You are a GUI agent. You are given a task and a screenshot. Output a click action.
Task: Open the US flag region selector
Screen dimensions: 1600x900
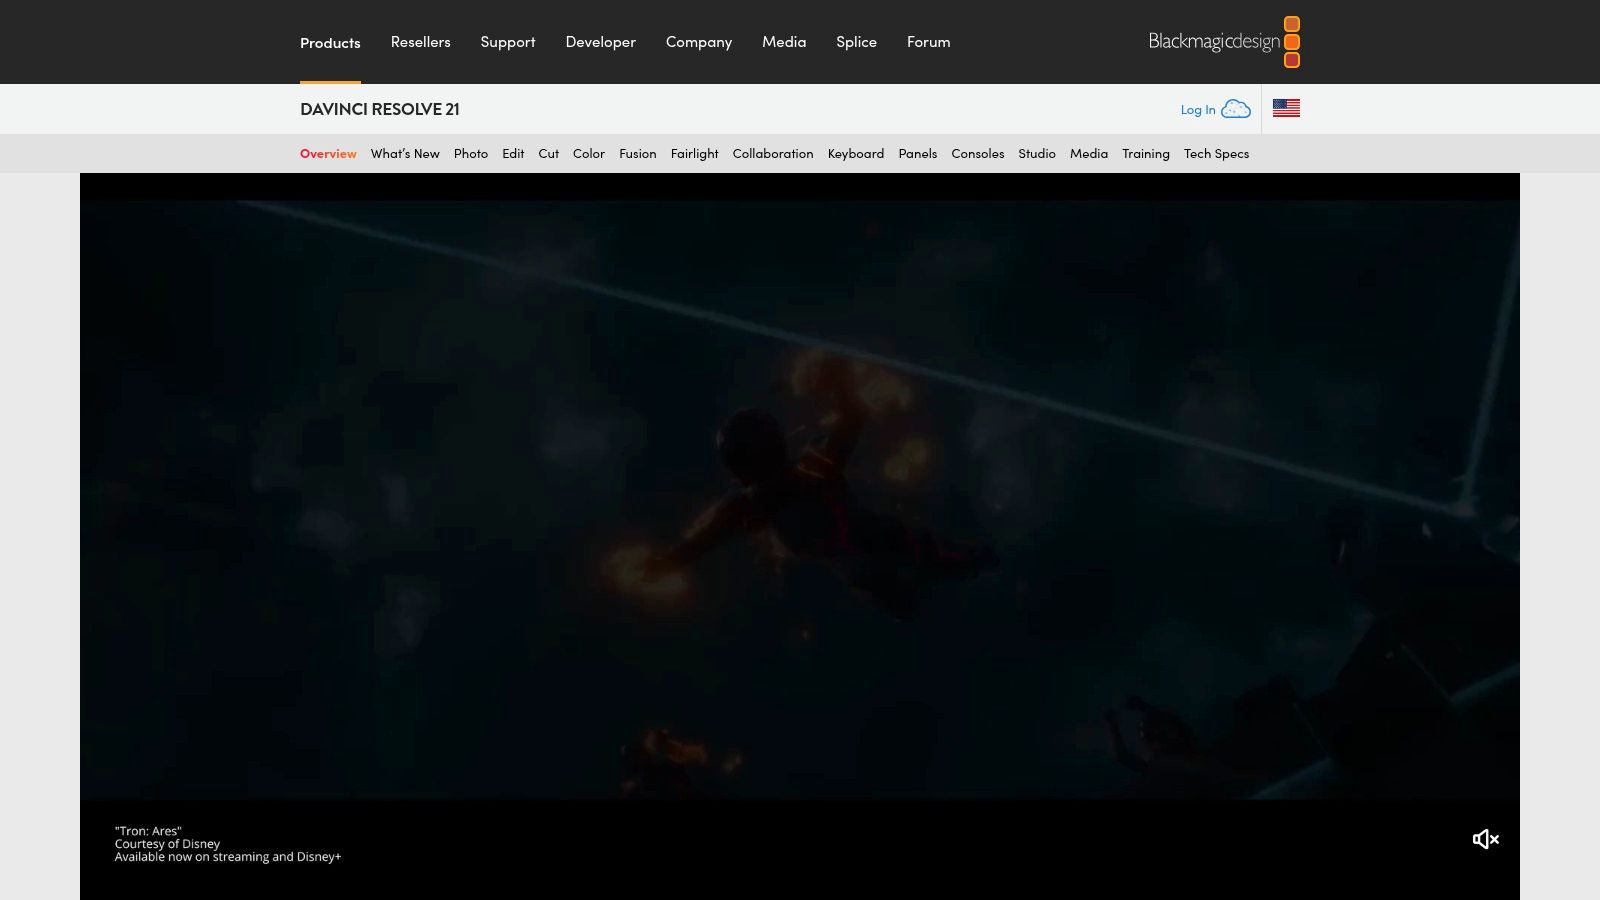(1286, 108)
